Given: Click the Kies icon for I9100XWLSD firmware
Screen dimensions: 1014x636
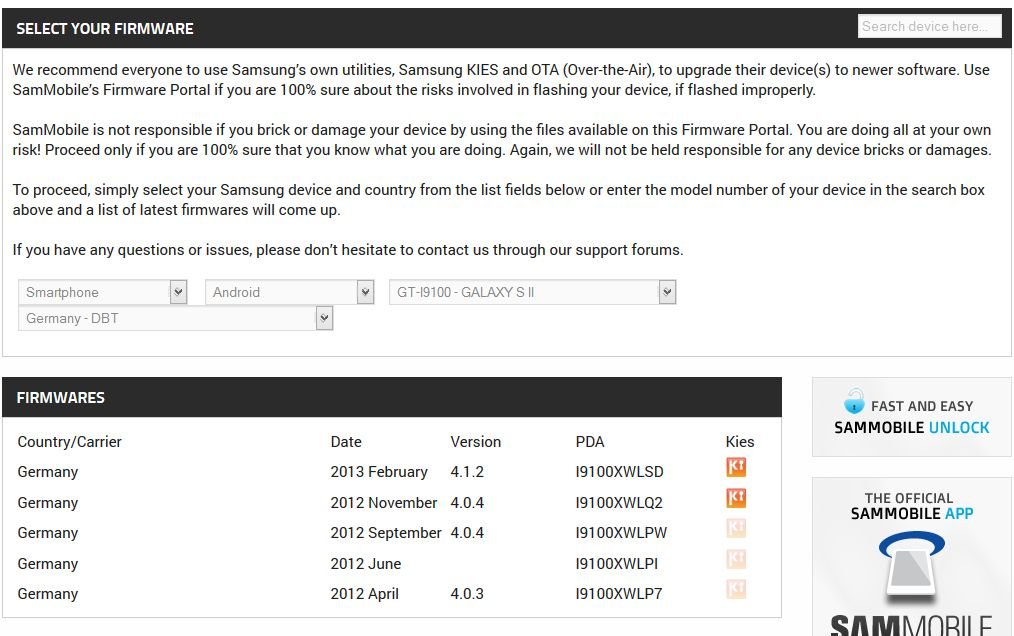Looking at the screenshot, I should click(736, 467).
